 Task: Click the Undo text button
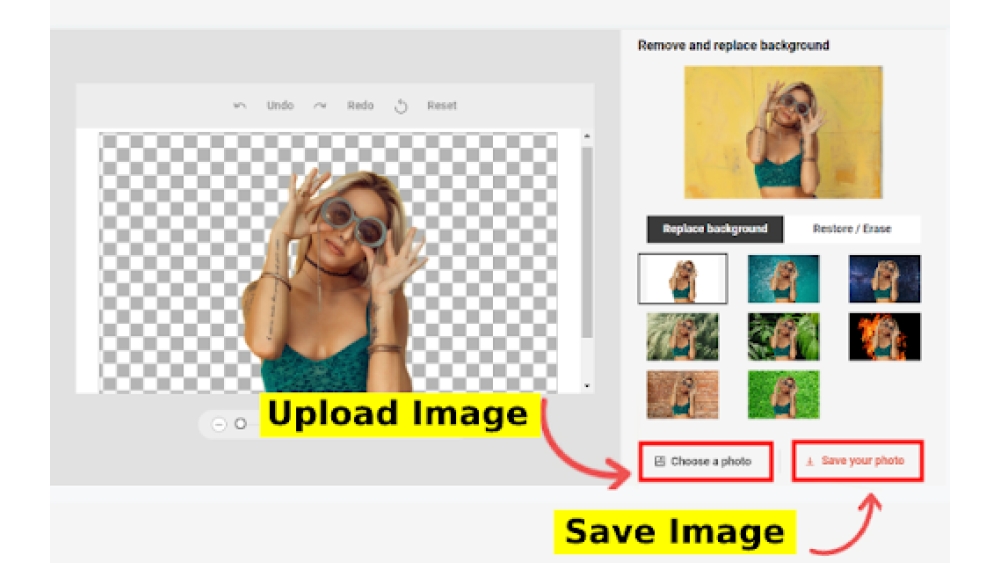(x=280, y=105)
